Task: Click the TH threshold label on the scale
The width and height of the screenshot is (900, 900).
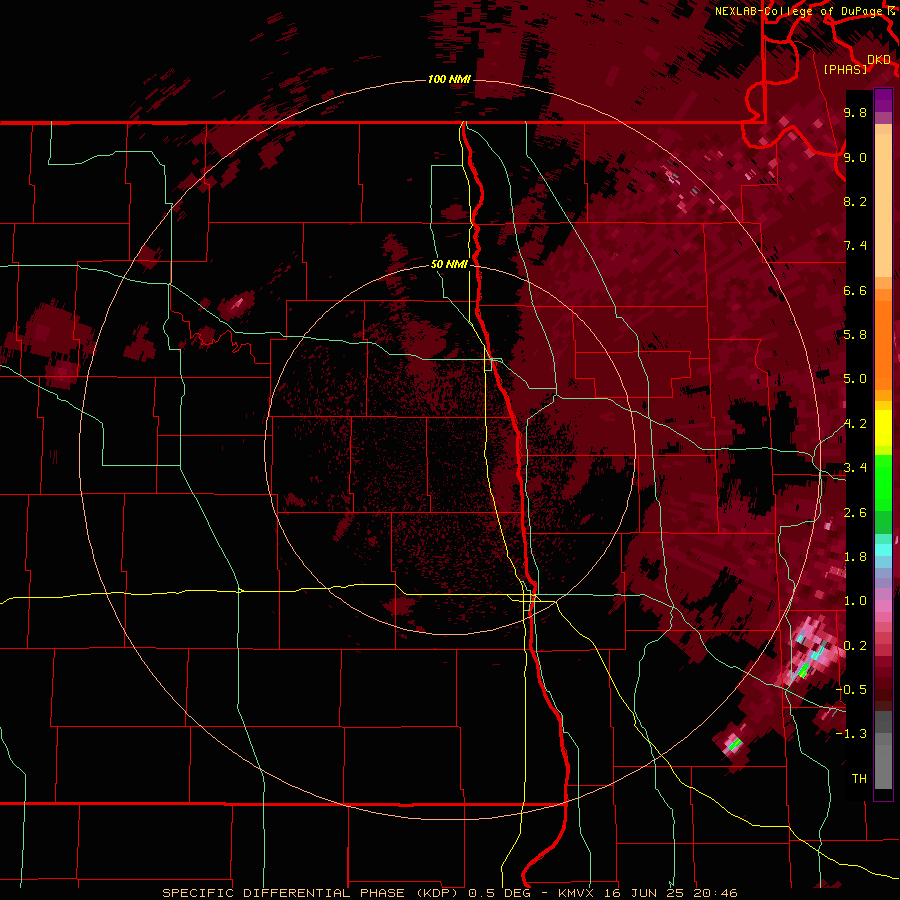Action: tap(859, 779)
